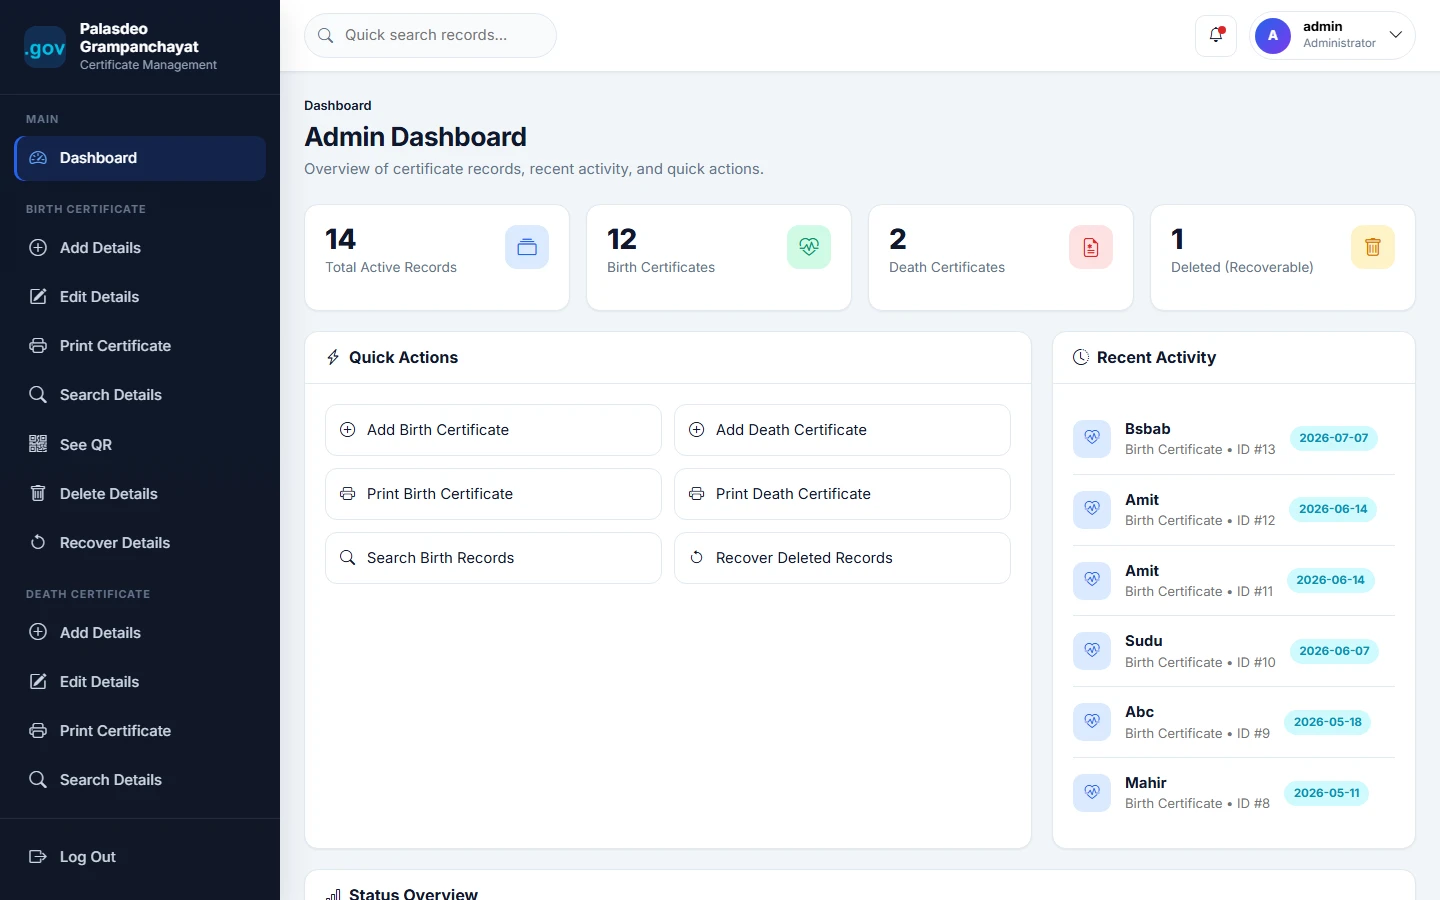
Task: Expand the admin account dropdown chevron
Action: 1396,35
